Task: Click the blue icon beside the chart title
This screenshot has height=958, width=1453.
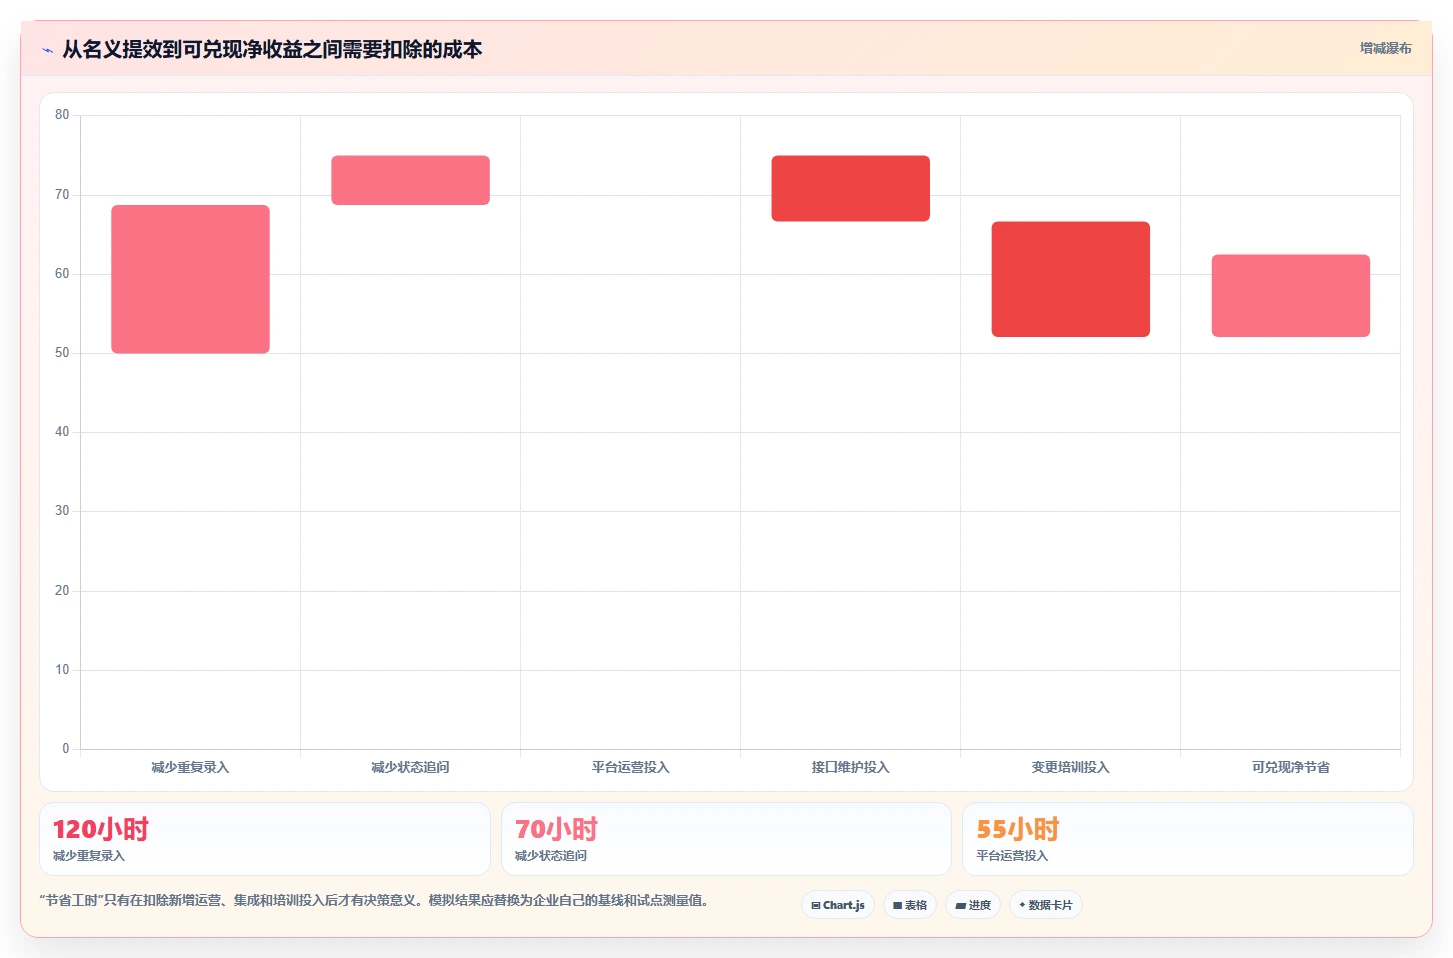Action: pos(47,50)
